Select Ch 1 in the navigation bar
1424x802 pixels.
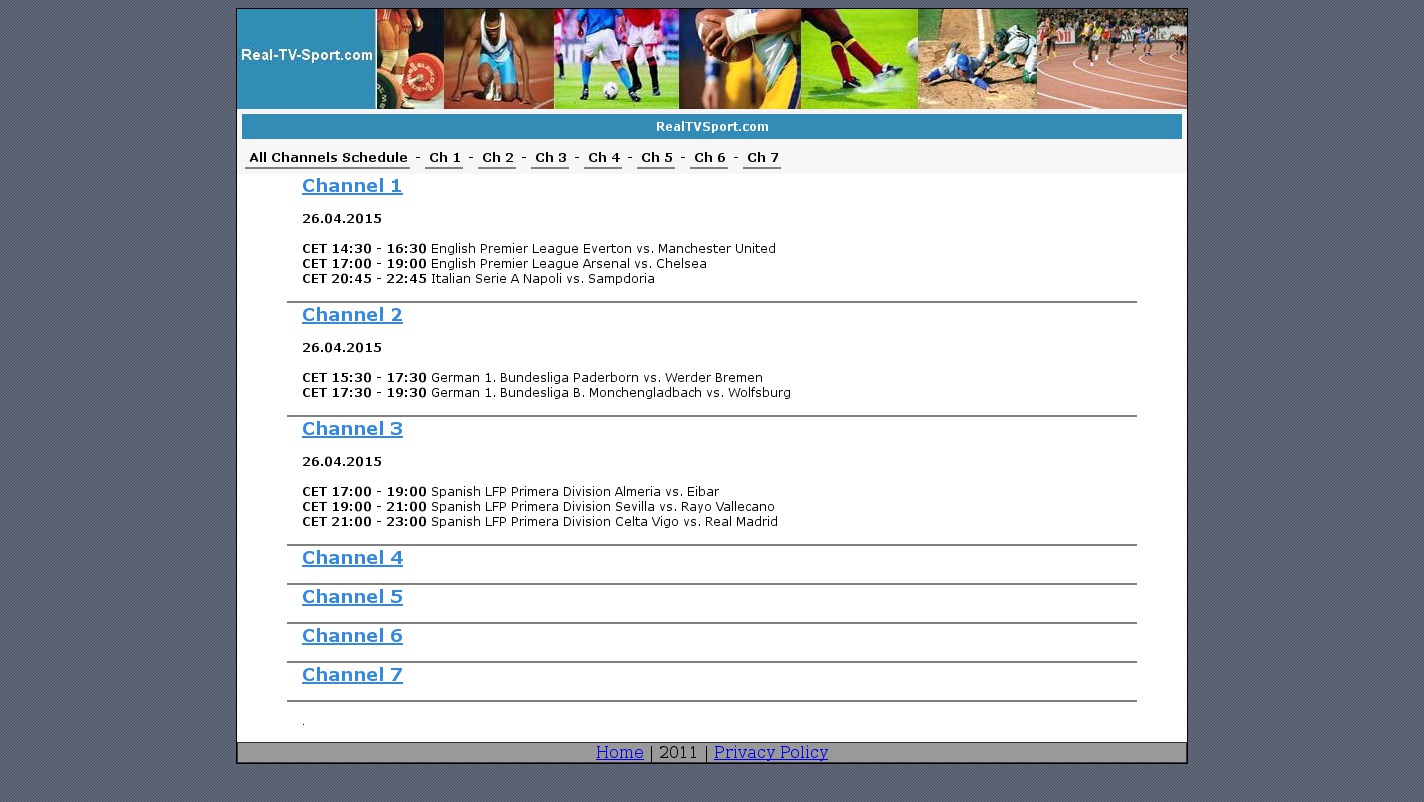pos(444,158)
